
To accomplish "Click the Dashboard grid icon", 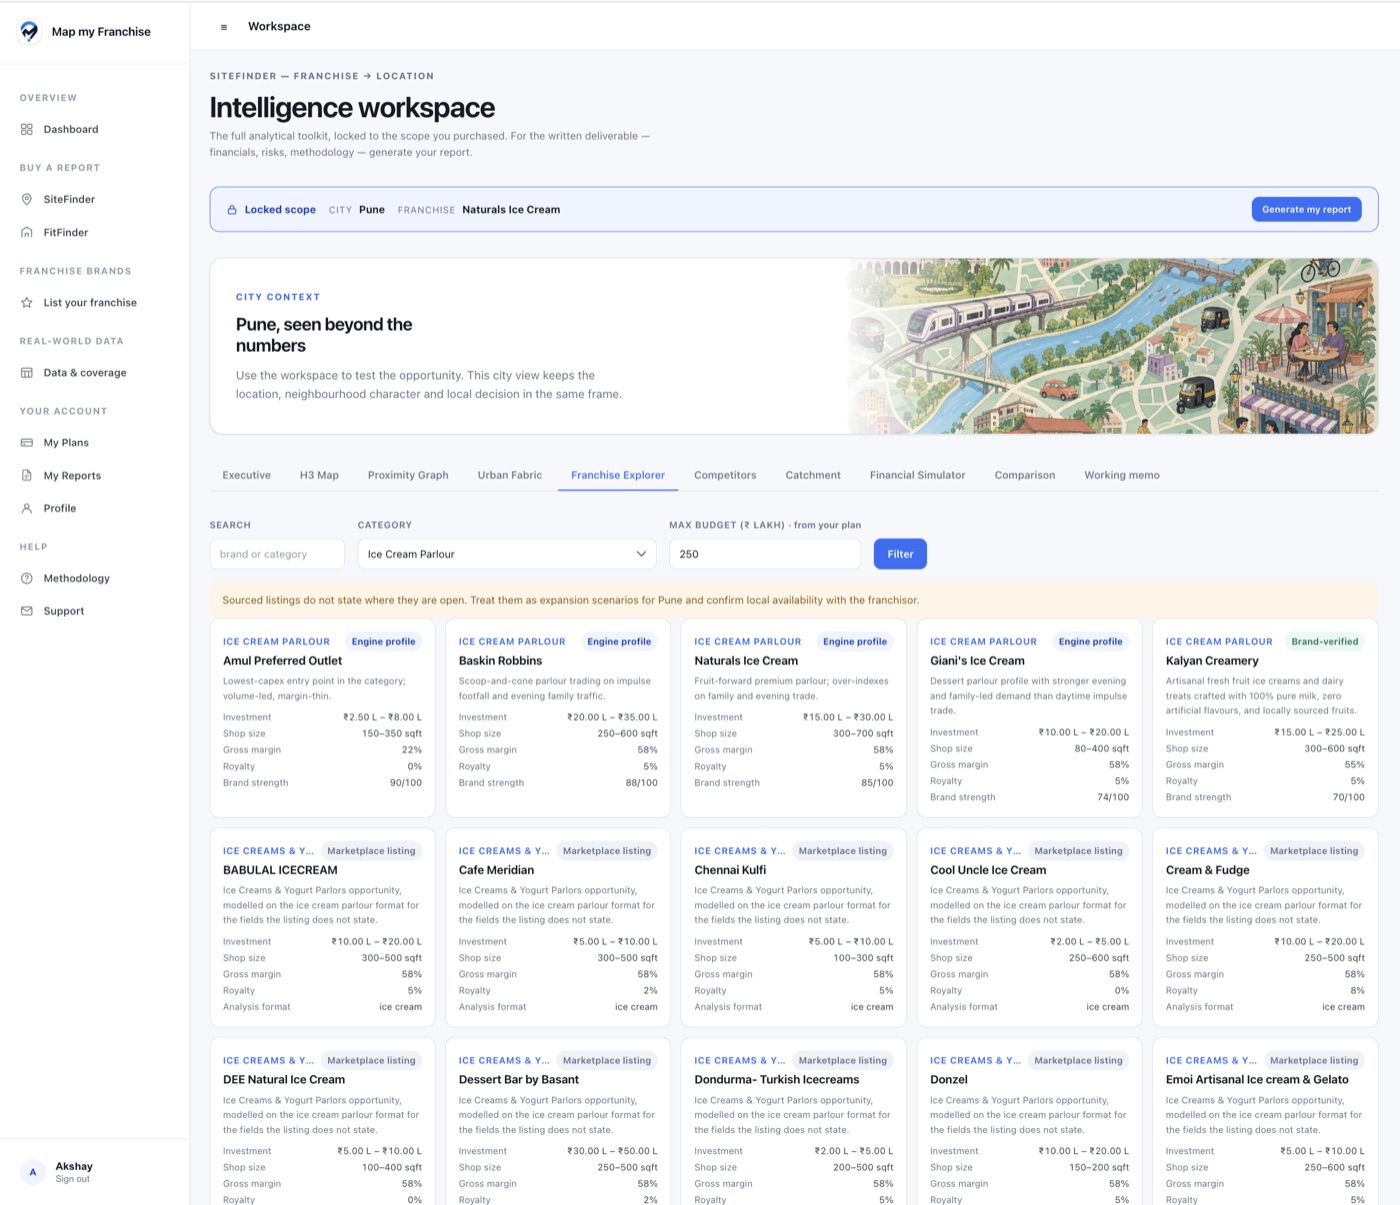I will [27, 129].
